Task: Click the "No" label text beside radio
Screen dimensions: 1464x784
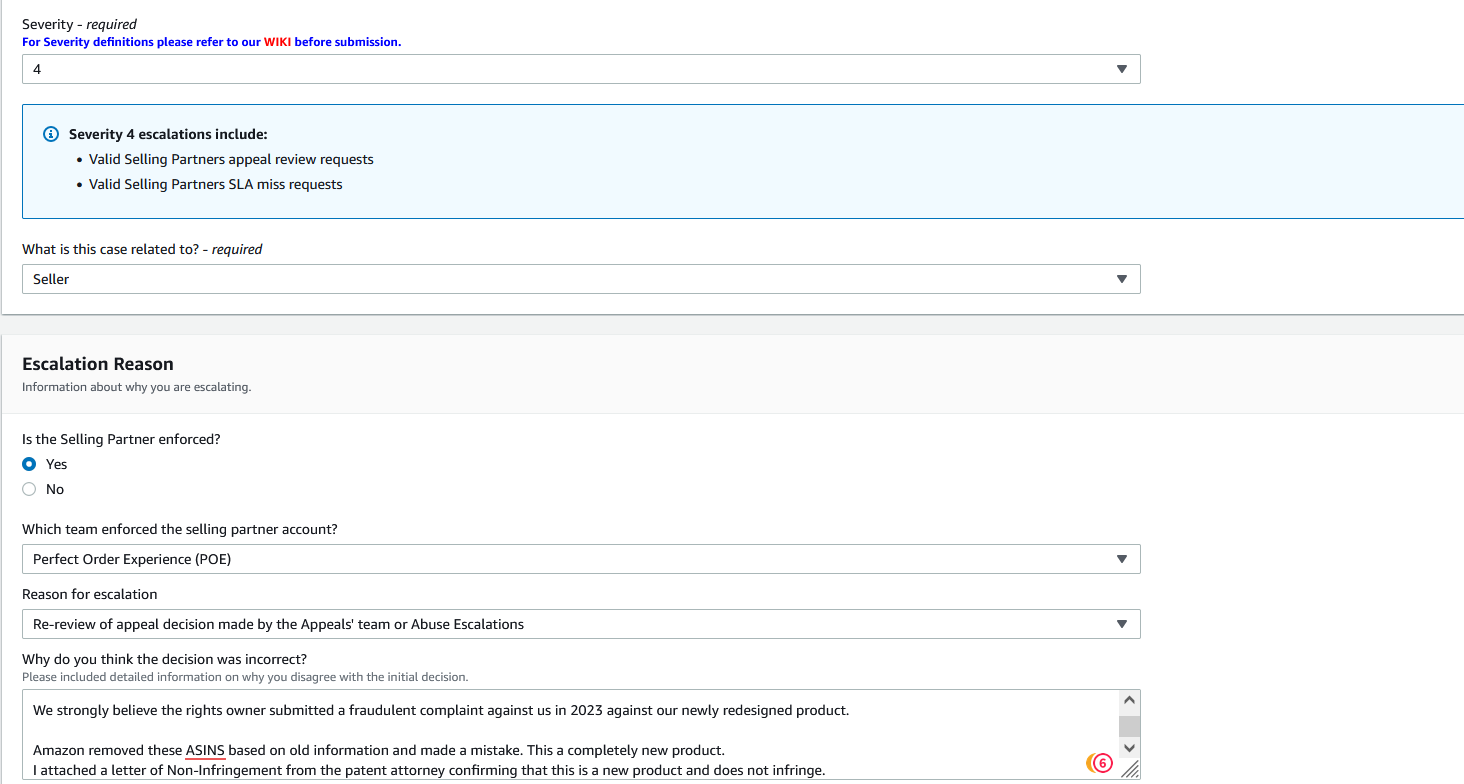Action: tap(55, 489)
